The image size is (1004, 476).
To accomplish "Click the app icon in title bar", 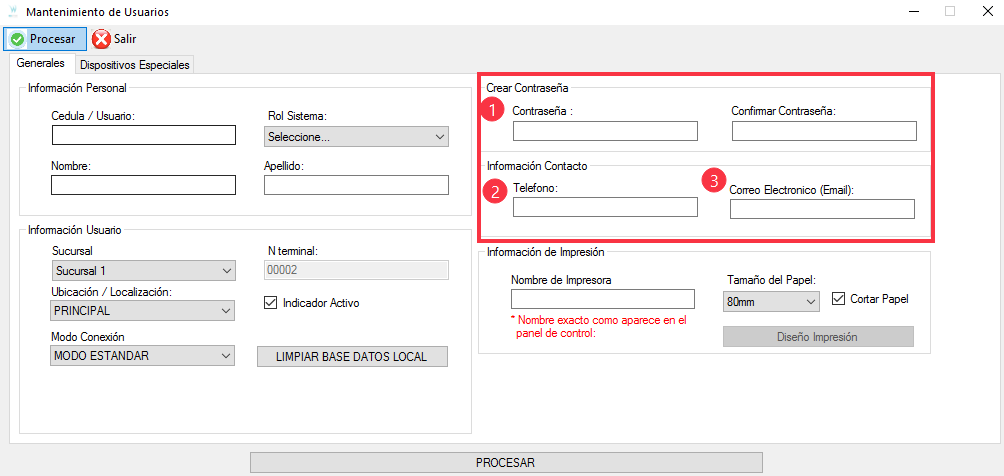I will tap(12, 12).
